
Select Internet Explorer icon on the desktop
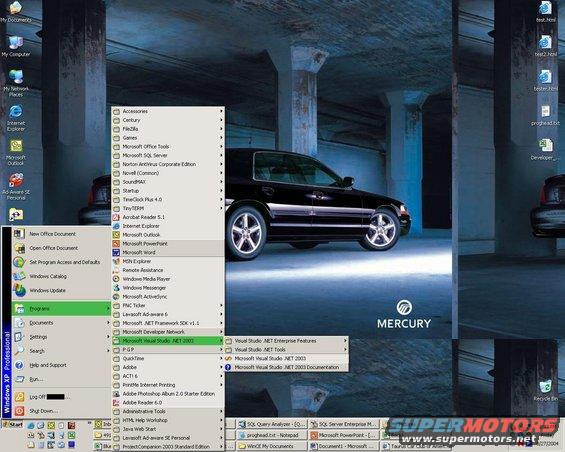click(15, 118)
